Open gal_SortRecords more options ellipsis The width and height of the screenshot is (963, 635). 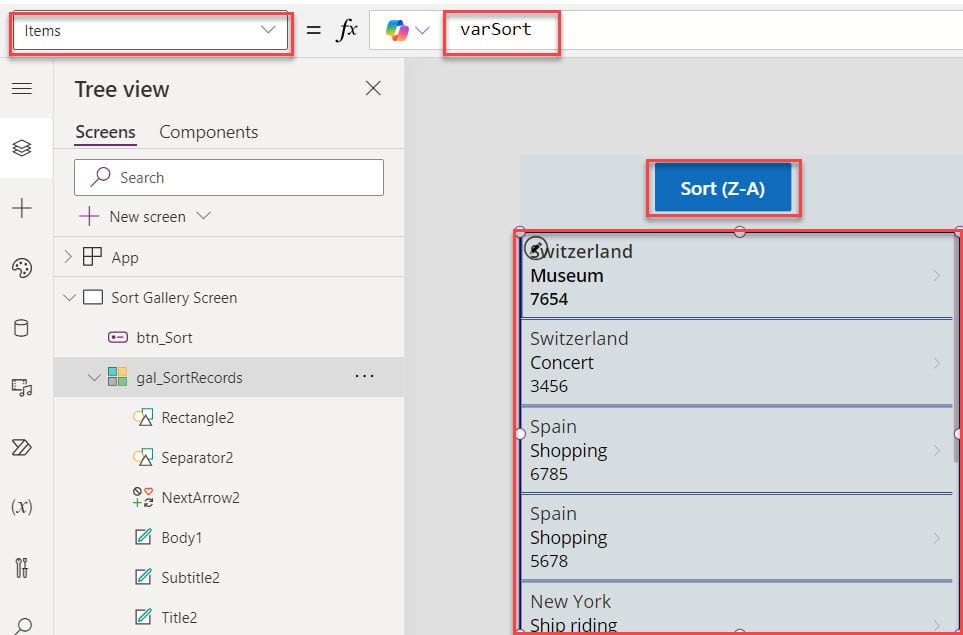pyautogui.click(x=365, y=376)
